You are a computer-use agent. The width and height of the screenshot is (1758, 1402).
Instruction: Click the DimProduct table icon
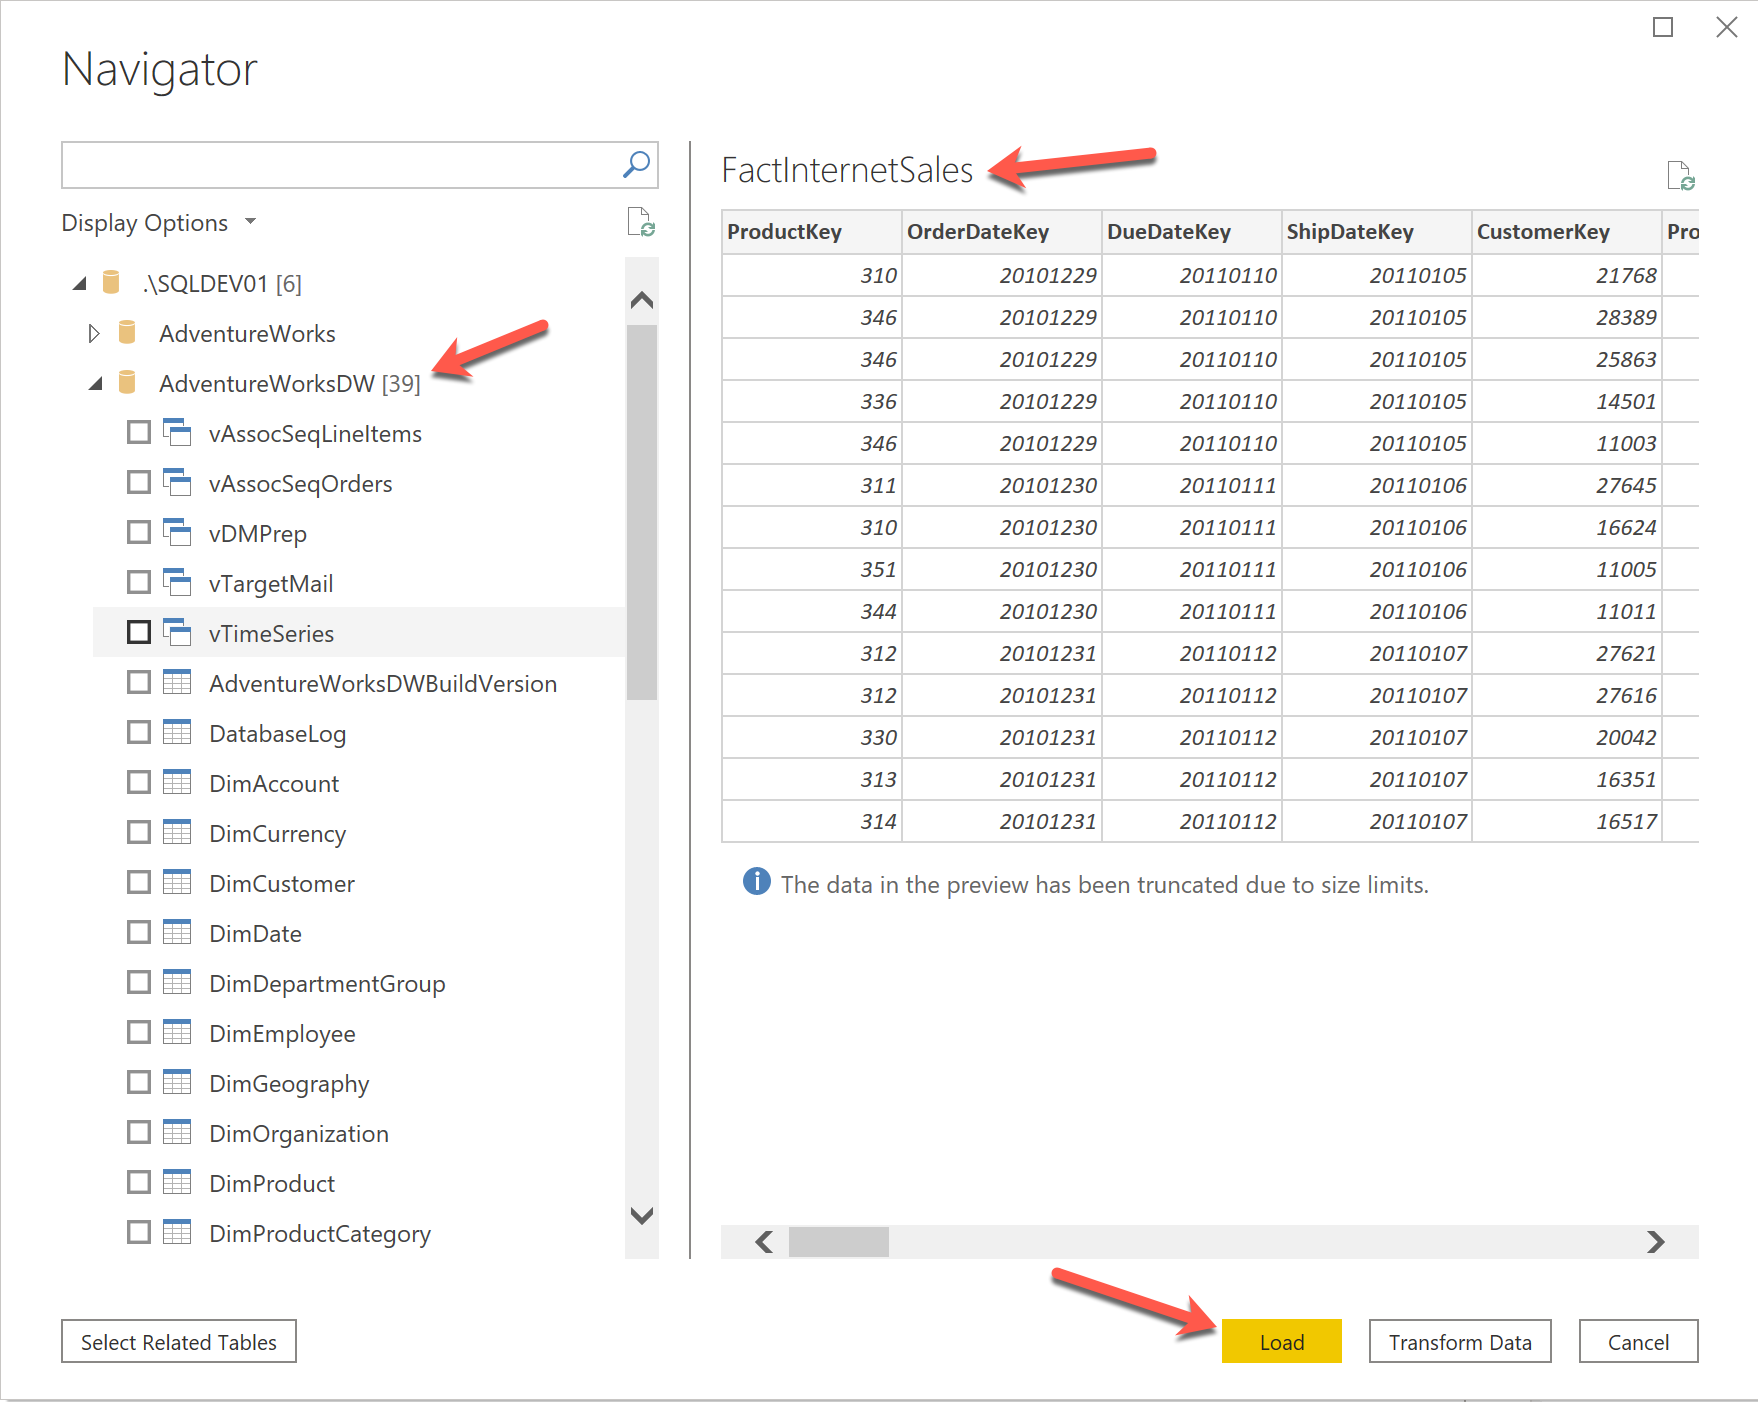click(177, 1182)
